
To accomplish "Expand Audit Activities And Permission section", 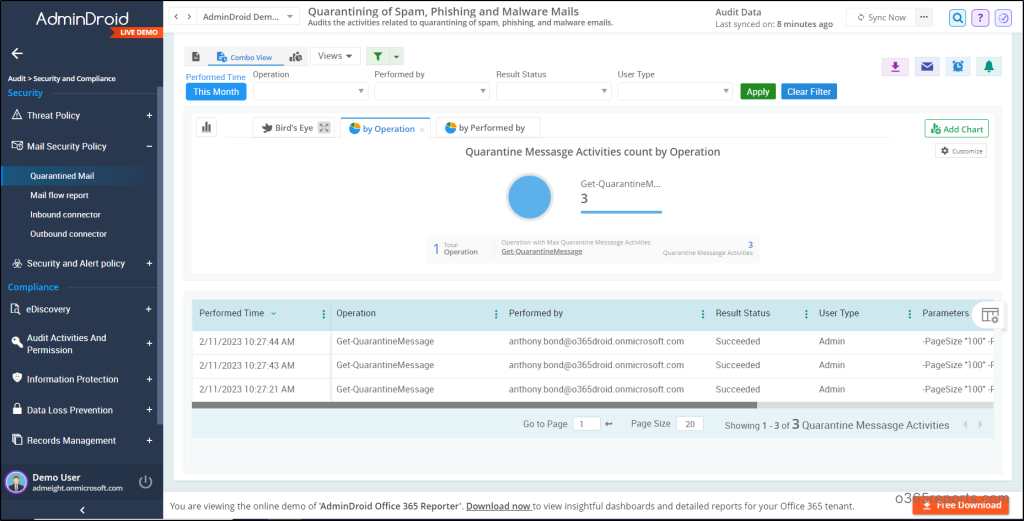I will click(149, 343).
